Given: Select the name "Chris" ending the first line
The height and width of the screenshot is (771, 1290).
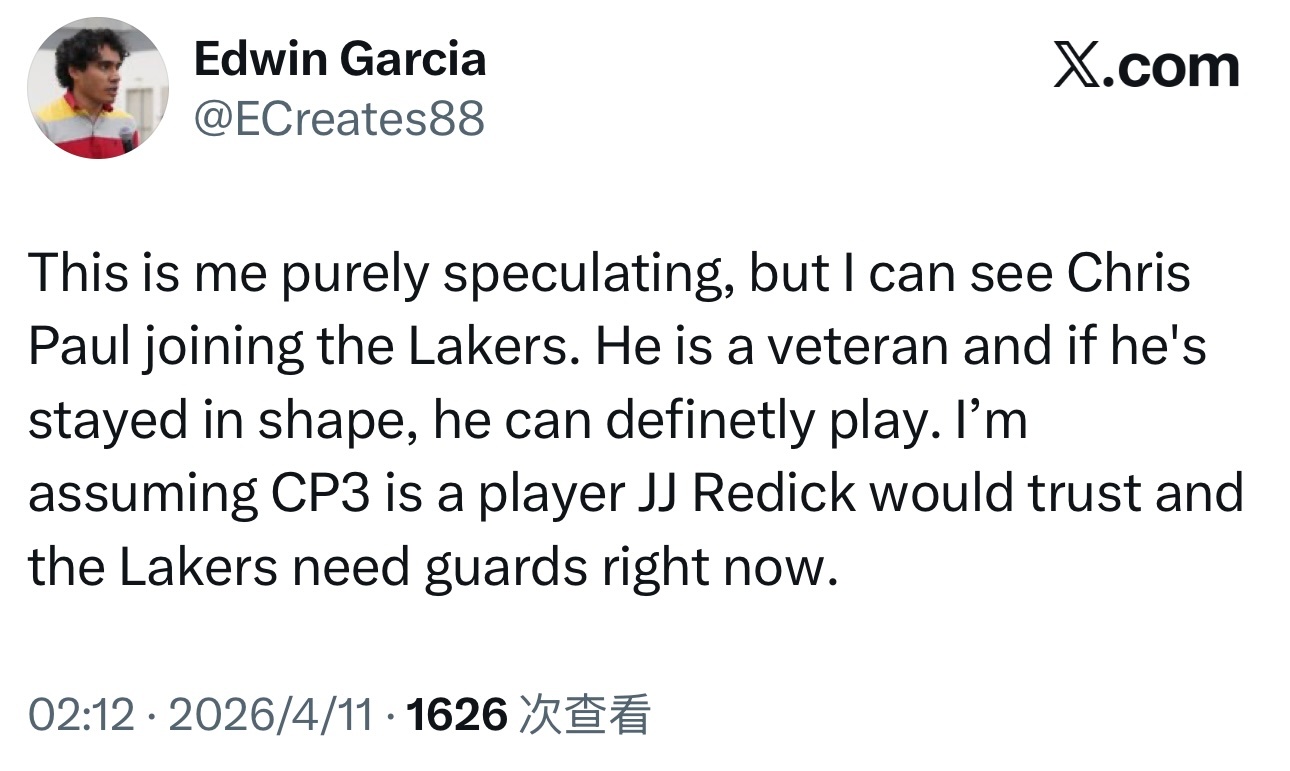Looking at the screenshot, I should click(x=1129, y=272).
